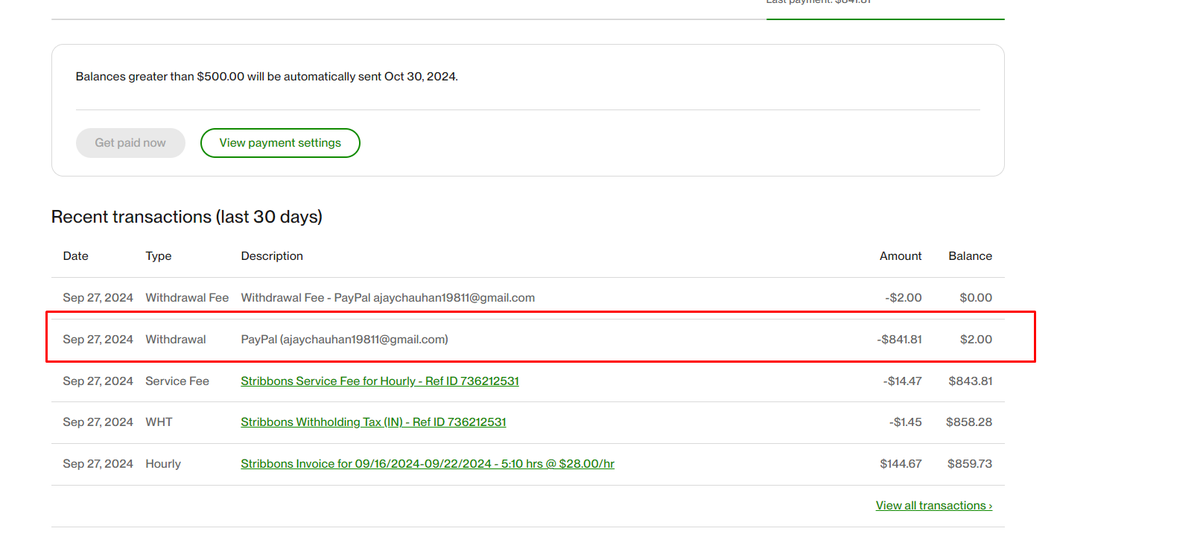Click the date in the Hourly row
Screen dimensions: 1200x537
(x=98, y=464)
